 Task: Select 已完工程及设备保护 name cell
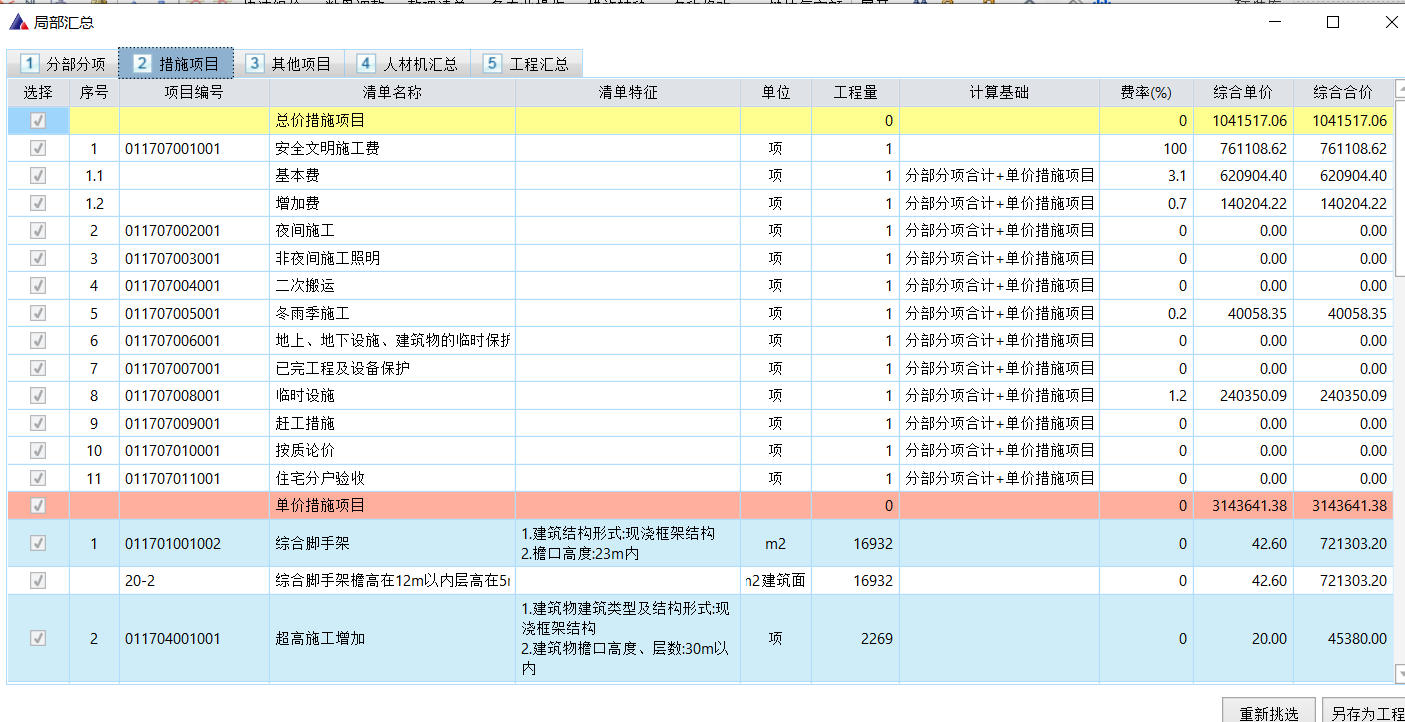392,368
